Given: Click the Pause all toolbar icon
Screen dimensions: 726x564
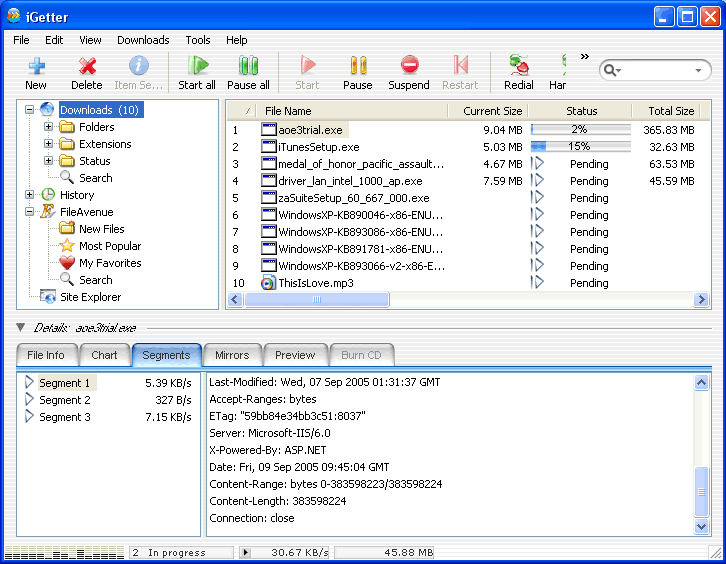Looking at the screenshot, I should click(x=248, y=66).
